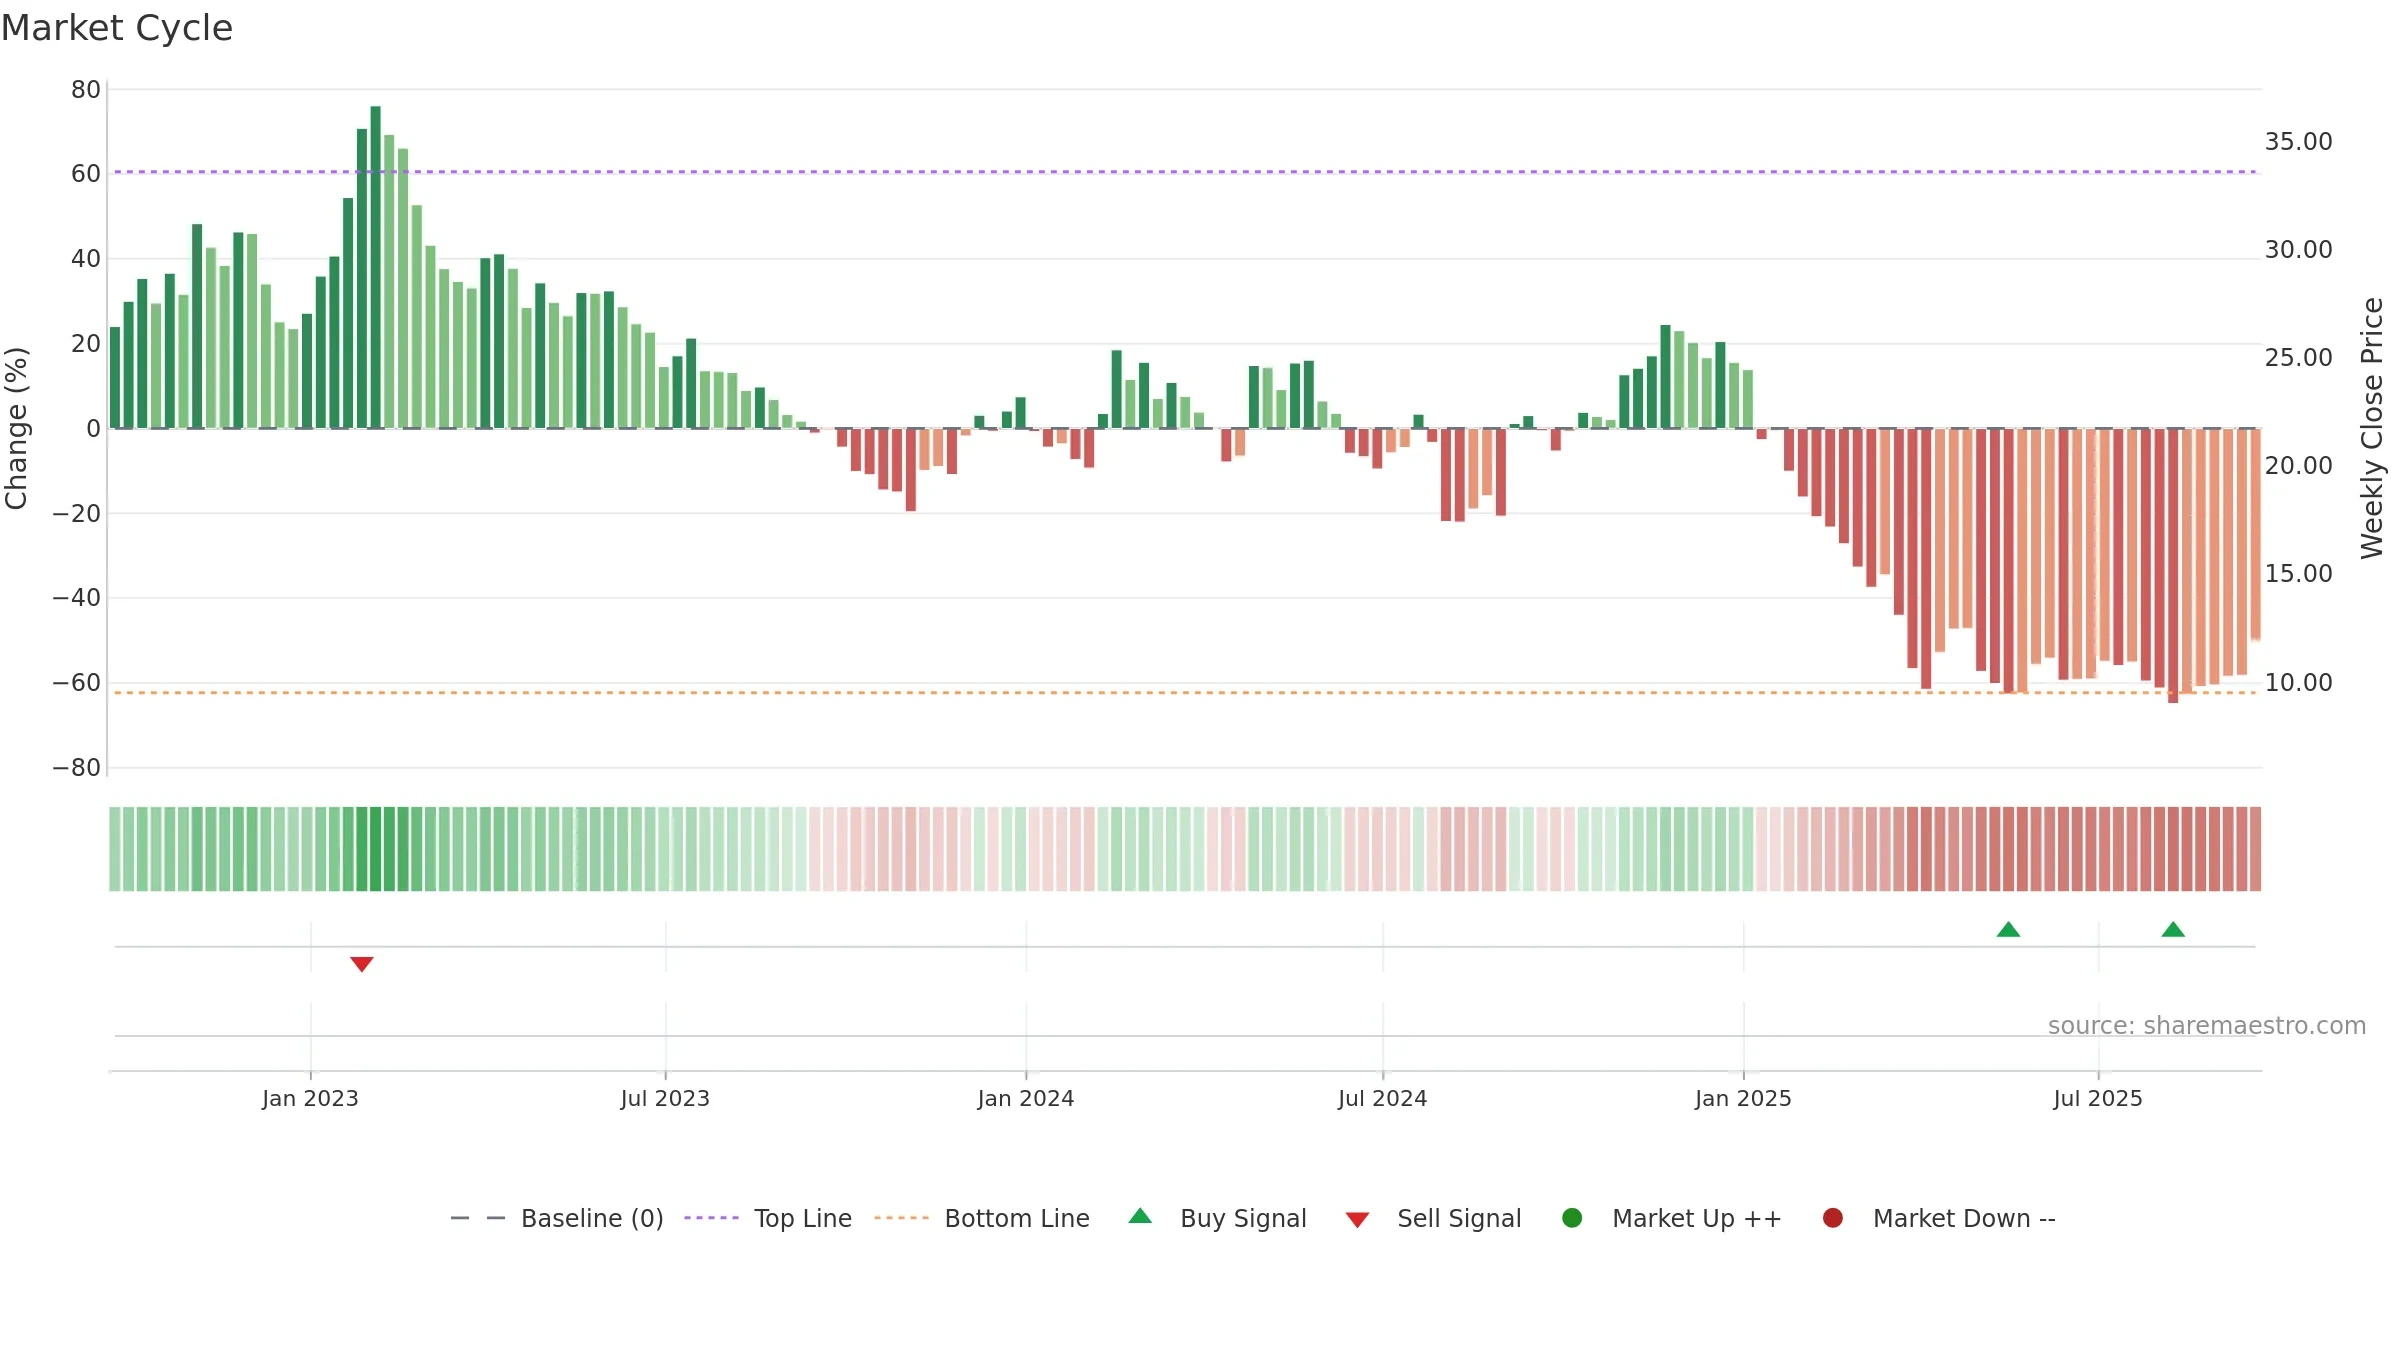The image size is (2400, 1350).
Task: Toggle the Market Down -- legend entry
Action: 1939,1218
